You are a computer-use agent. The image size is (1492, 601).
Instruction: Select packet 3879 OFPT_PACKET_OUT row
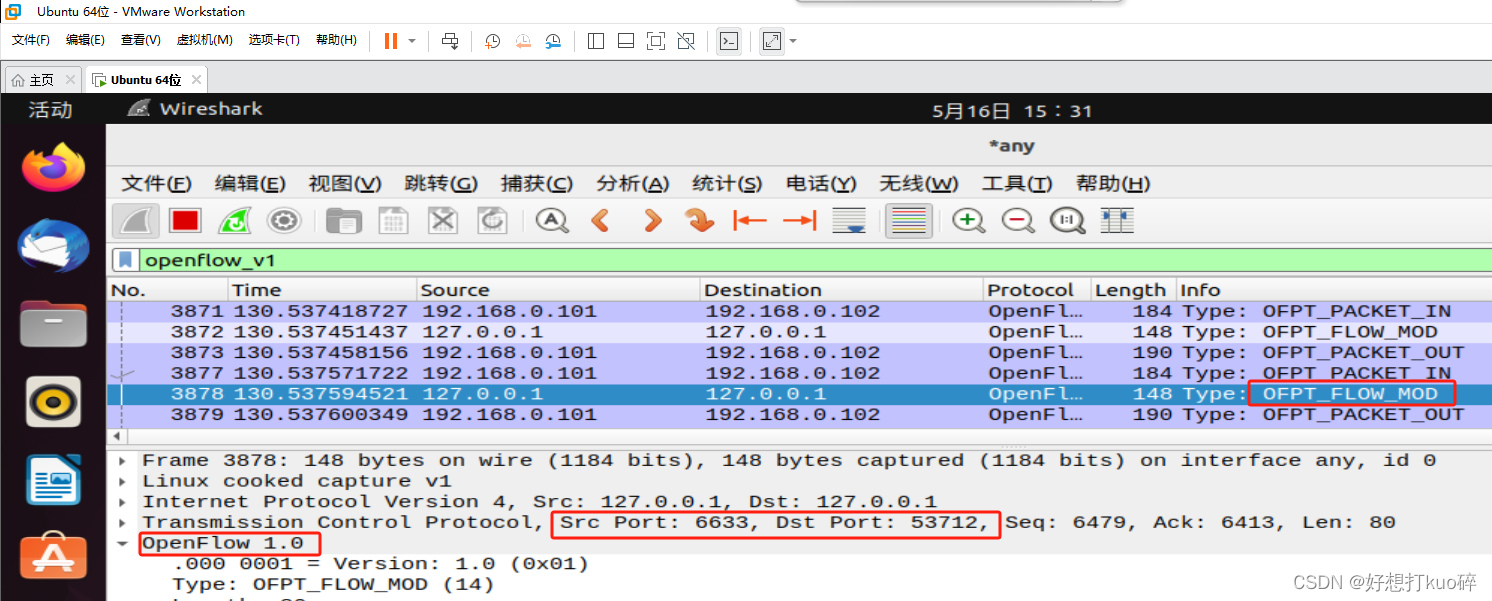tap(799, 414)
